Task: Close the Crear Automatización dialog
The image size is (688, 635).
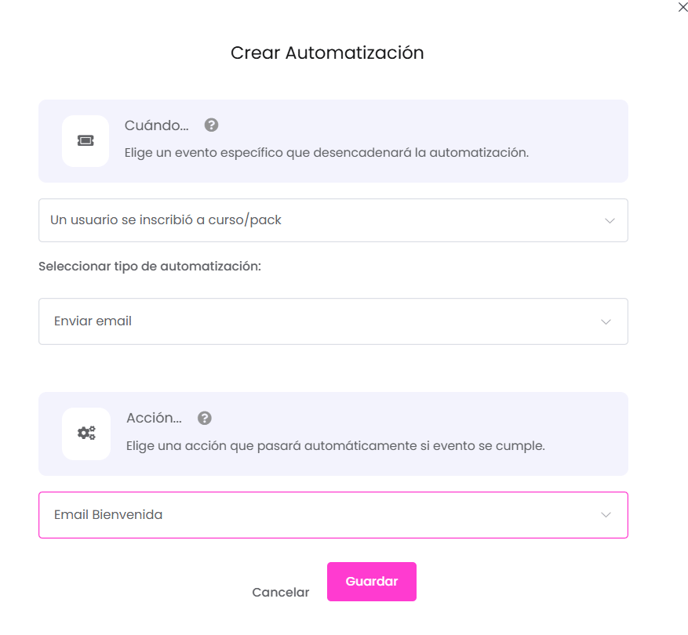Action: click(x=683, y=7)
